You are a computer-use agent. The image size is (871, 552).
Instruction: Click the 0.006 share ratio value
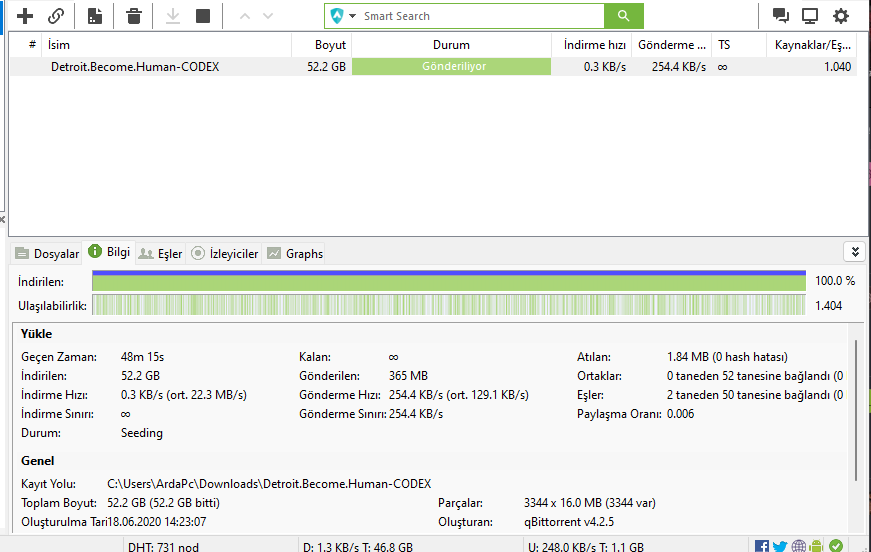click(x=680, y=414)
